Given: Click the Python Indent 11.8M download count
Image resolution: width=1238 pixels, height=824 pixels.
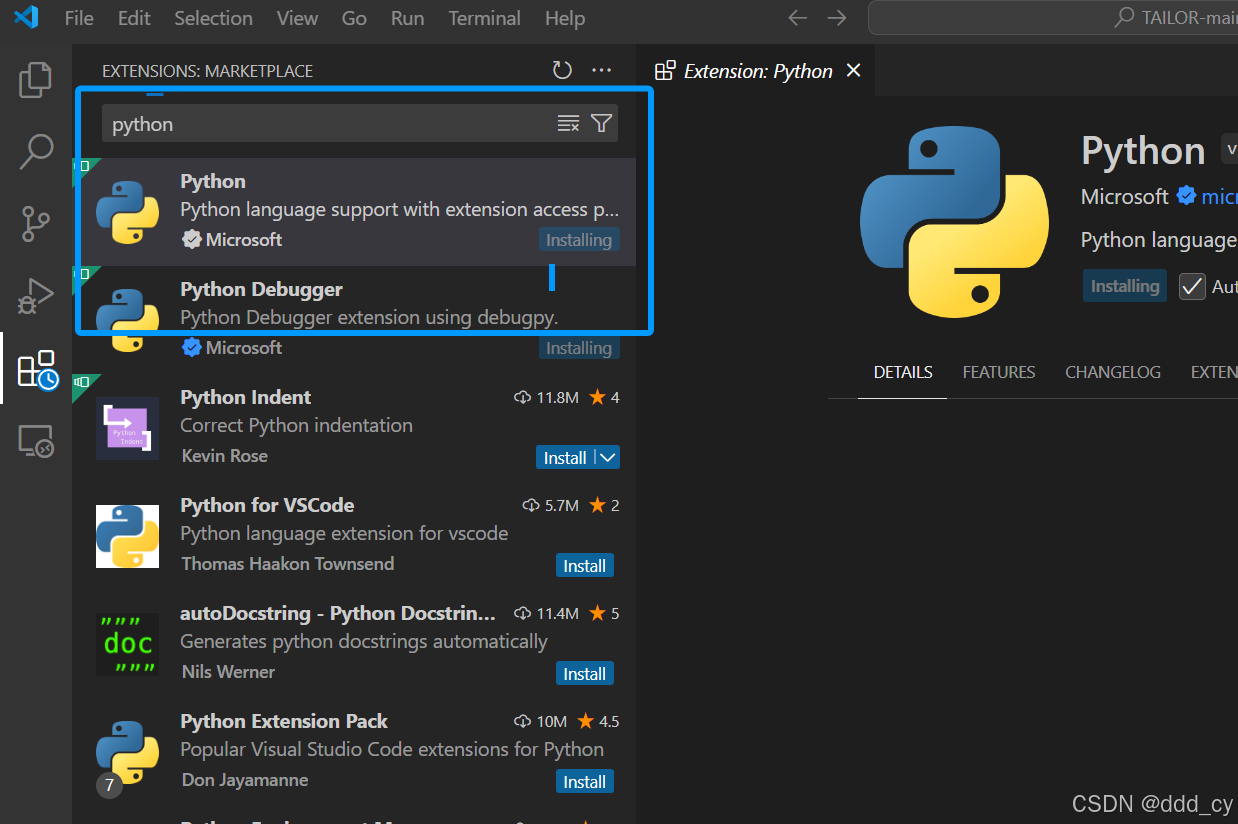Looking at the screenshot, I should coord(547,397).
